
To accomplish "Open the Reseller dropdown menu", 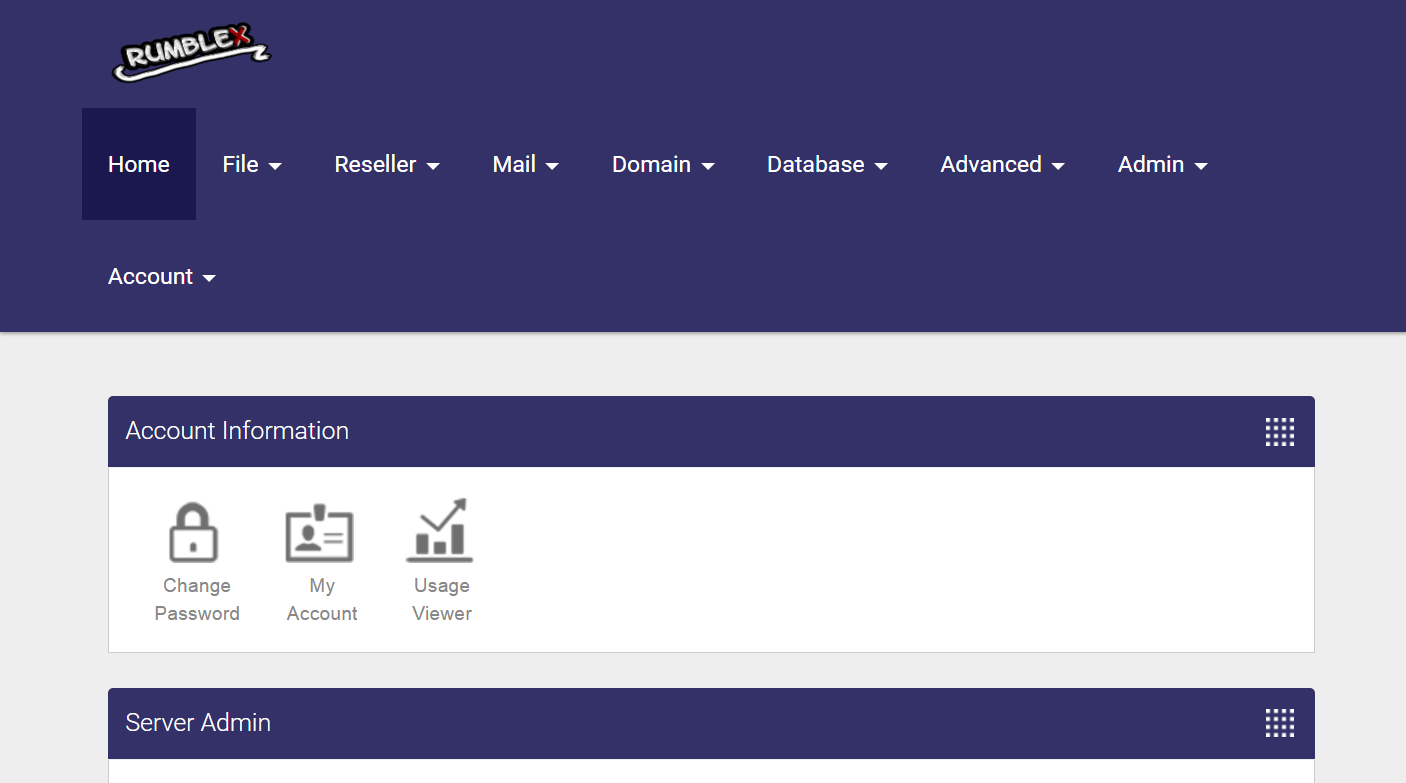I will click(x=387, y=165).
